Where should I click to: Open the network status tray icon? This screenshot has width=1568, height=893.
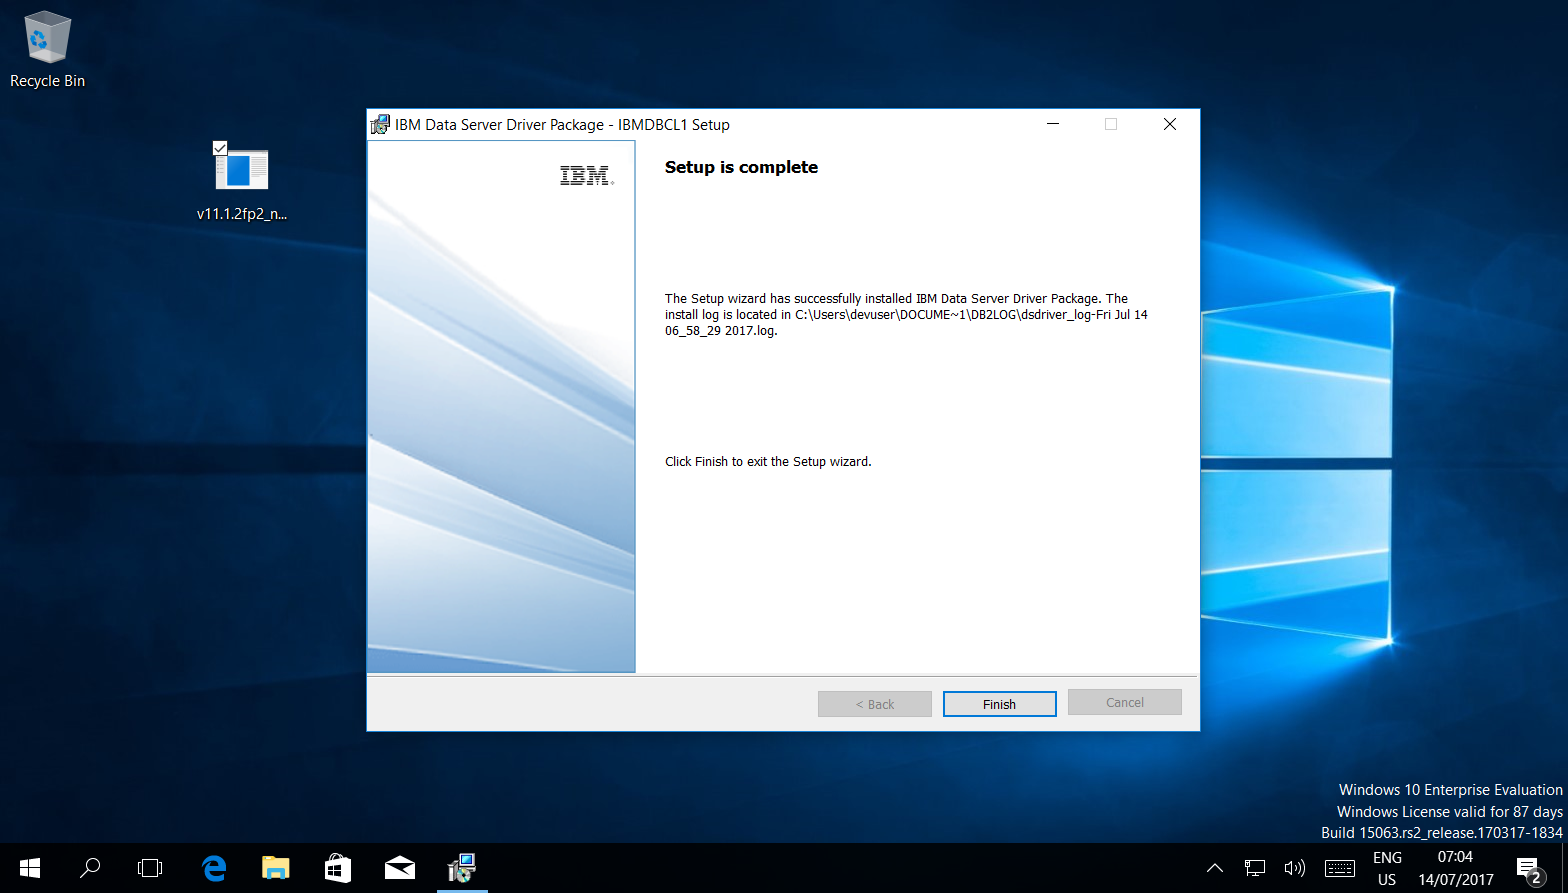tap(1254, 868)
